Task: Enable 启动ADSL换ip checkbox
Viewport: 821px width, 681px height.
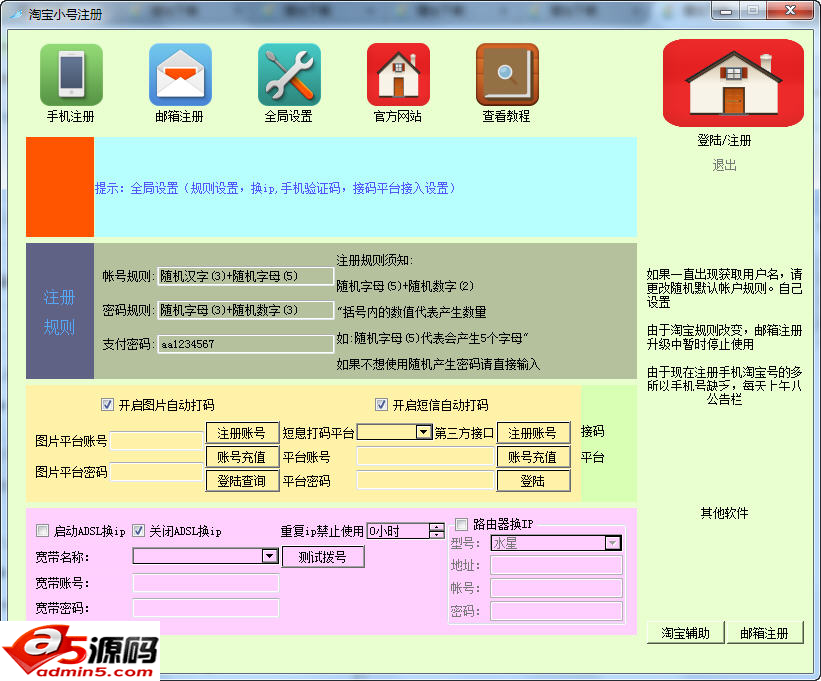Action: click(42, 531)
